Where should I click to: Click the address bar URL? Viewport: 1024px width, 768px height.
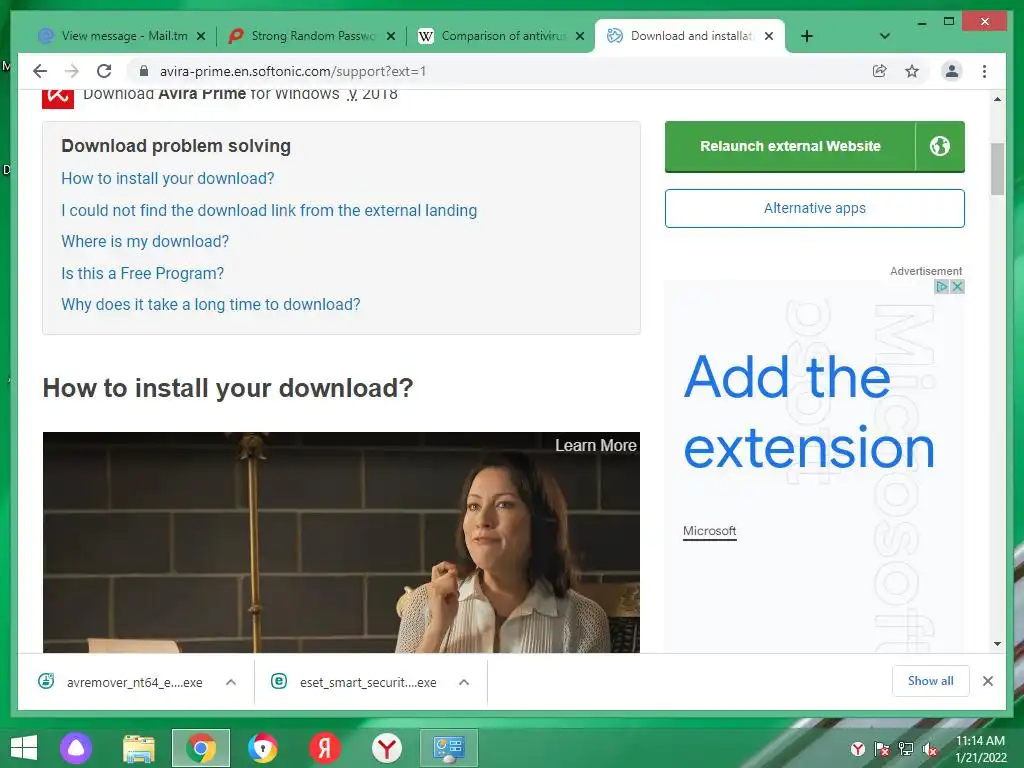tap(293, 71)
